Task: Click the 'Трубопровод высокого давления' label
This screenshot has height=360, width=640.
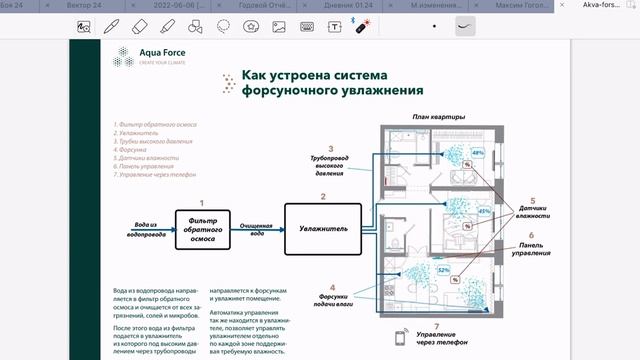Action: (329, 165)
